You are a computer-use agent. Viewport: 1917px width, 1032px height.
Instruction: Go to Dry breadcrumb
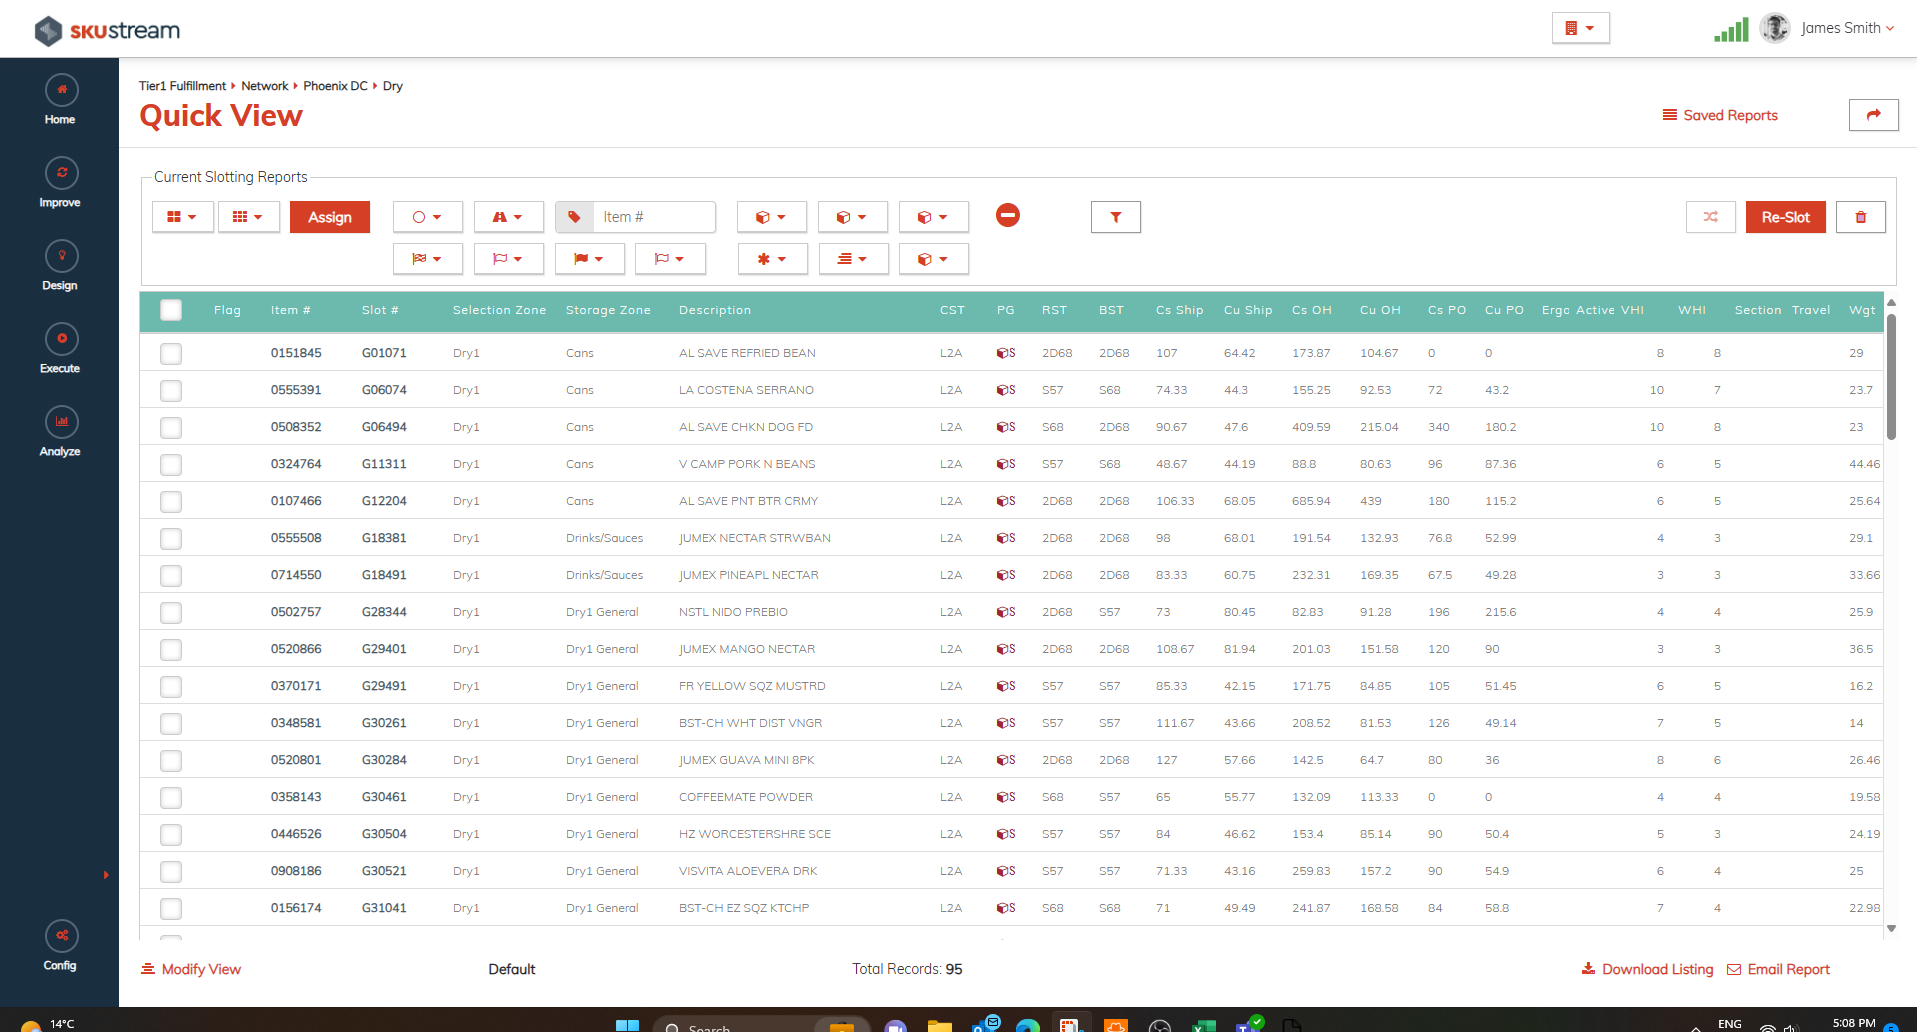(392, 86)
